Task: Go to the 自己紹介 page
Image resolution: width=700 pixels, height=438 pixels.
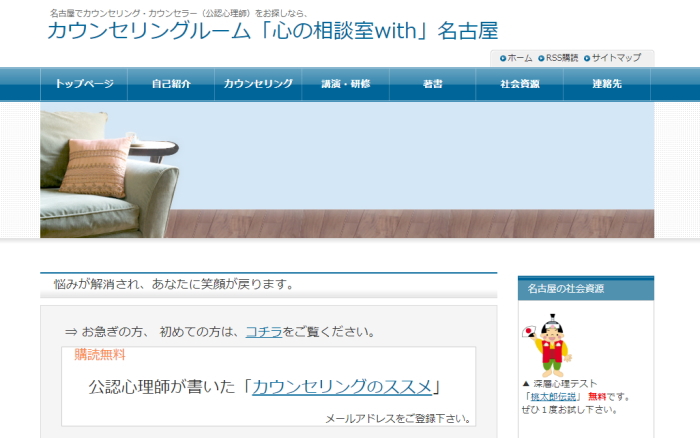Action: point(171,84)
